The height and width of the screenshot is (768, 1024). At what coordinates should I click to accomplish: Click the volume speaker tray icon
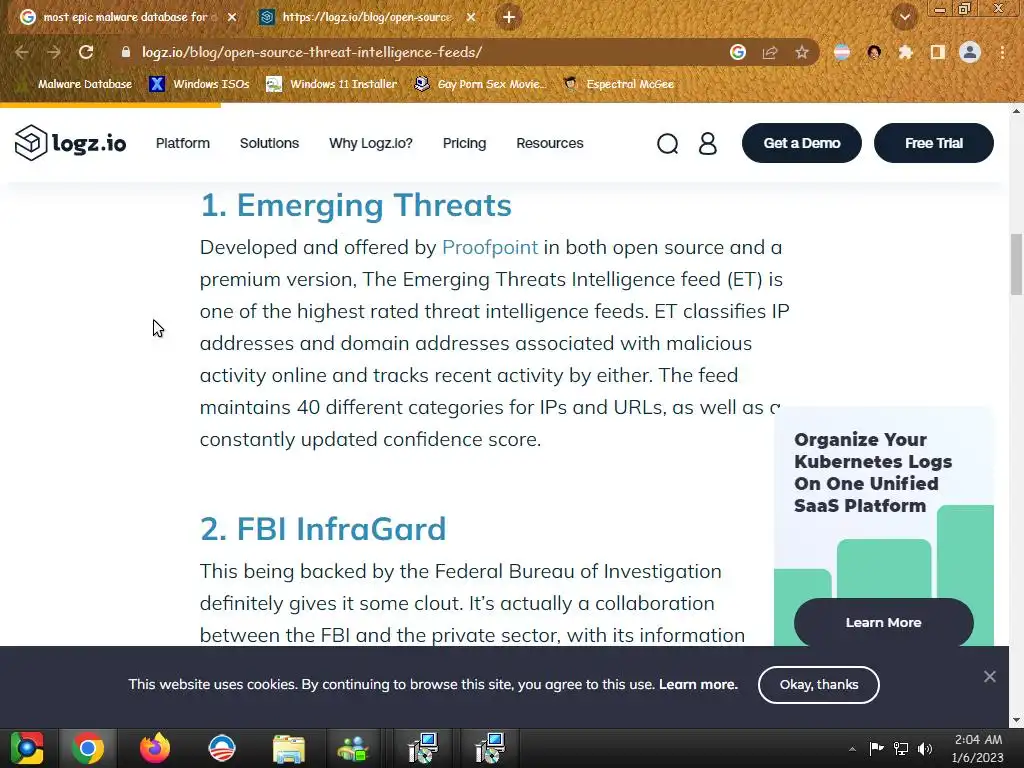(x=925, y=748)
